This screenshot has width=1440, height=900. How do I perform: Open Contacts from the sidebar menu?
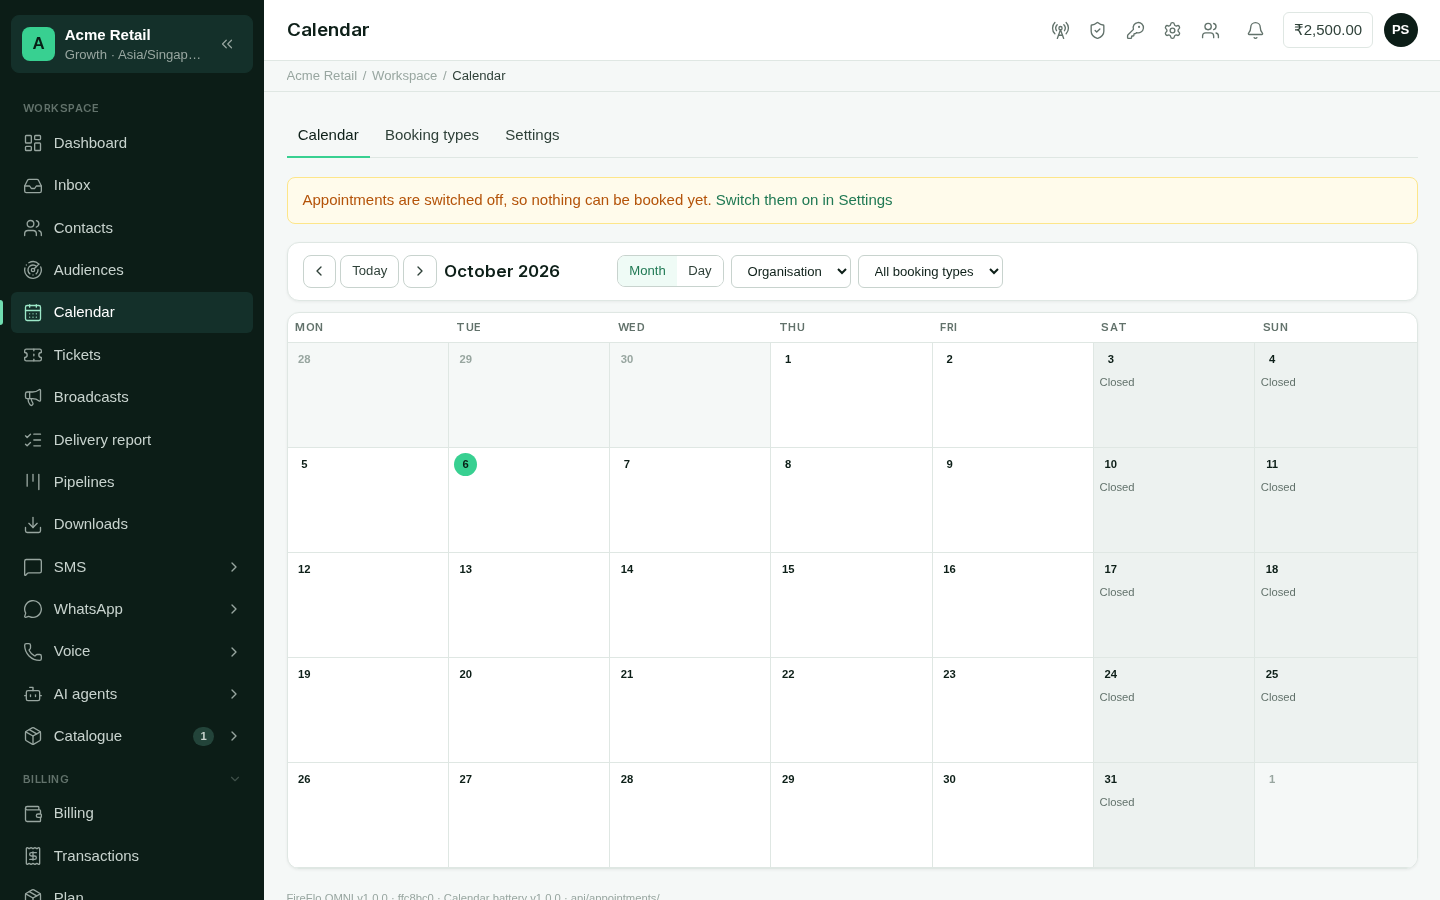(132, 228)
